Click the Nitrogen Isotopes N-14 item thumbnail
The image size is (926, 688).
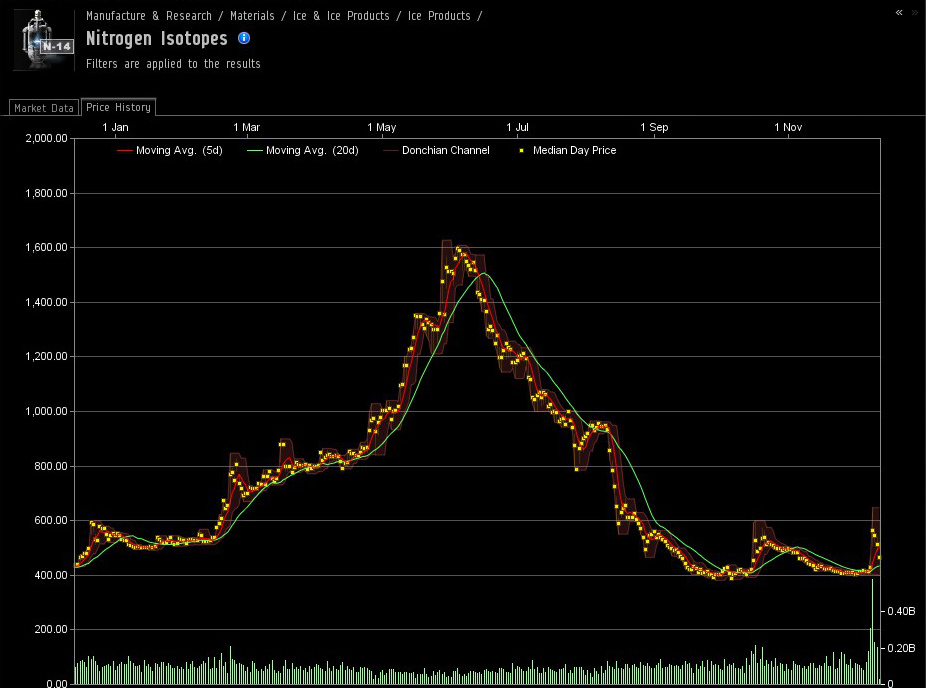tap(43, 40)
